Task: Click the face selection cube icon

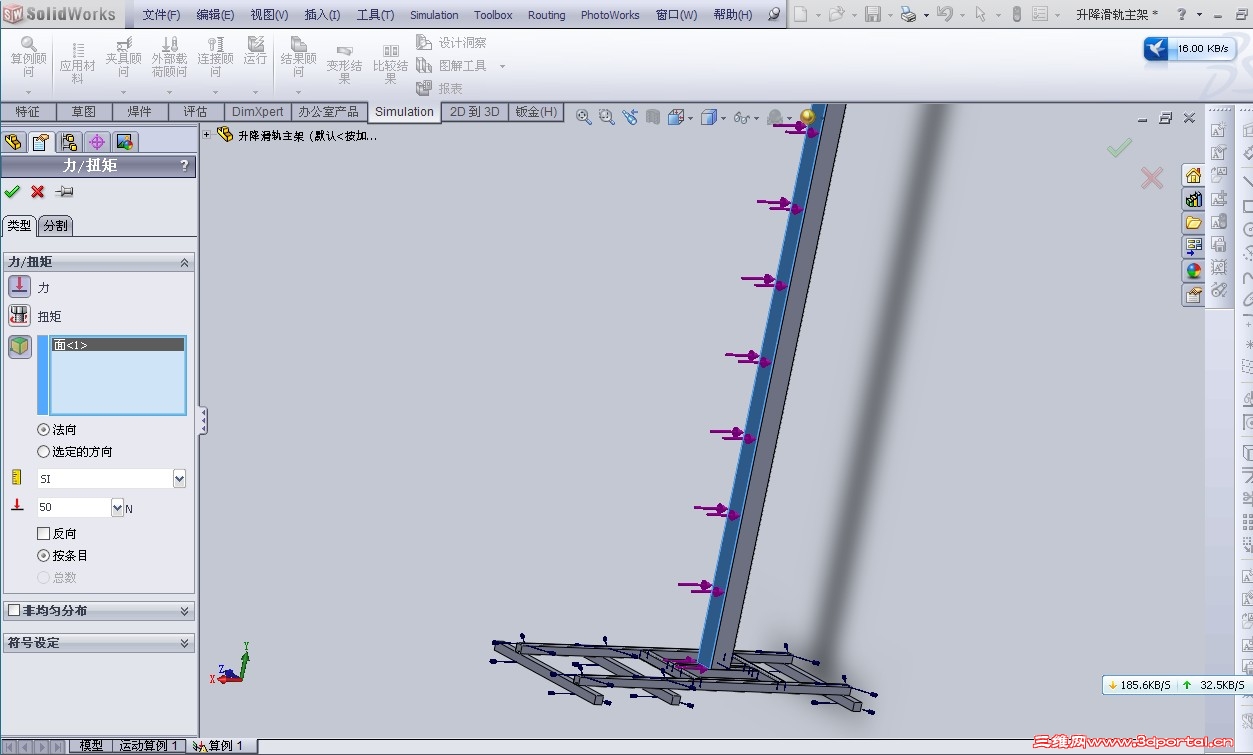Action: tap(19, 347)
